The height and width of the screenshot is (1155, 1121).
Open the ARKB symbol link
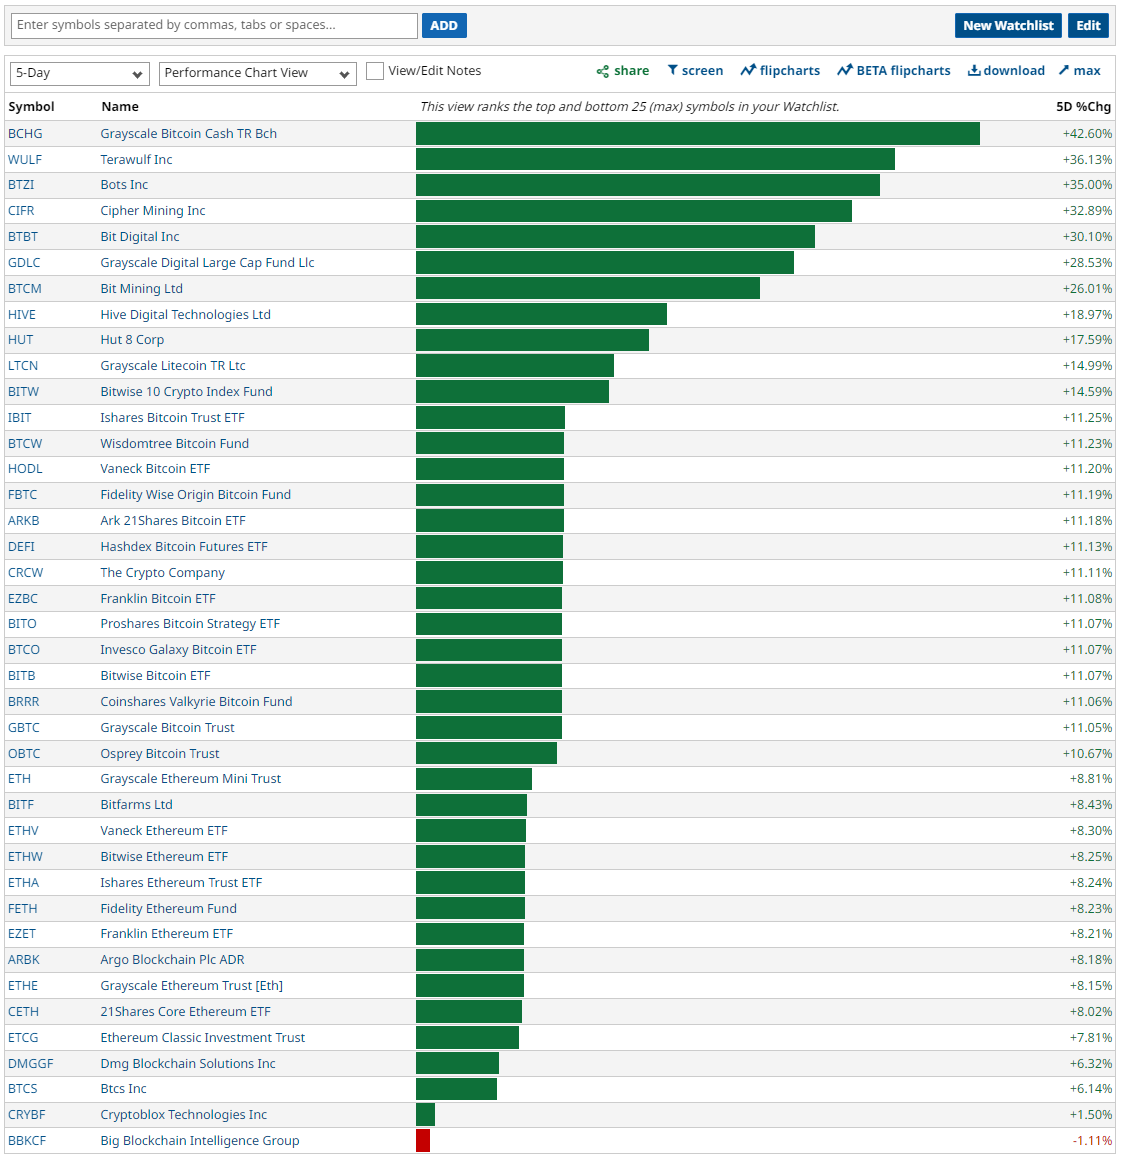[x=24, y=521]
